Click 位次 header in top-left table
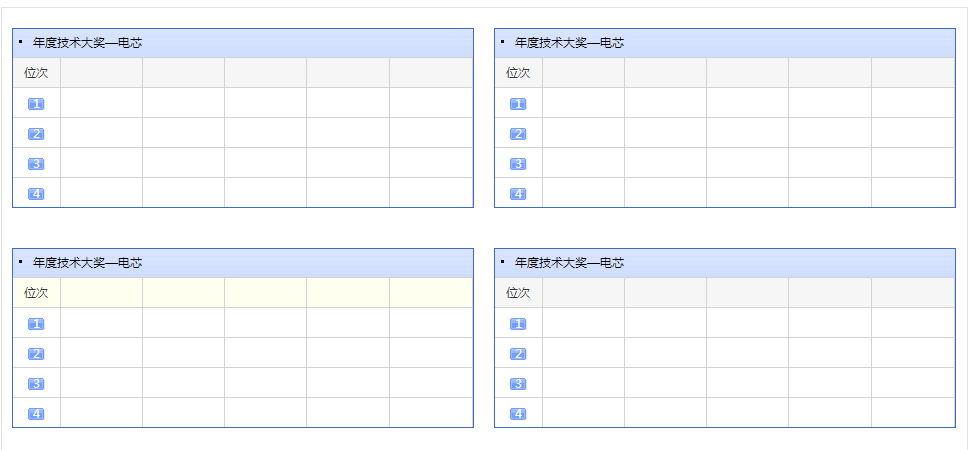 click(x=36, y=73)
